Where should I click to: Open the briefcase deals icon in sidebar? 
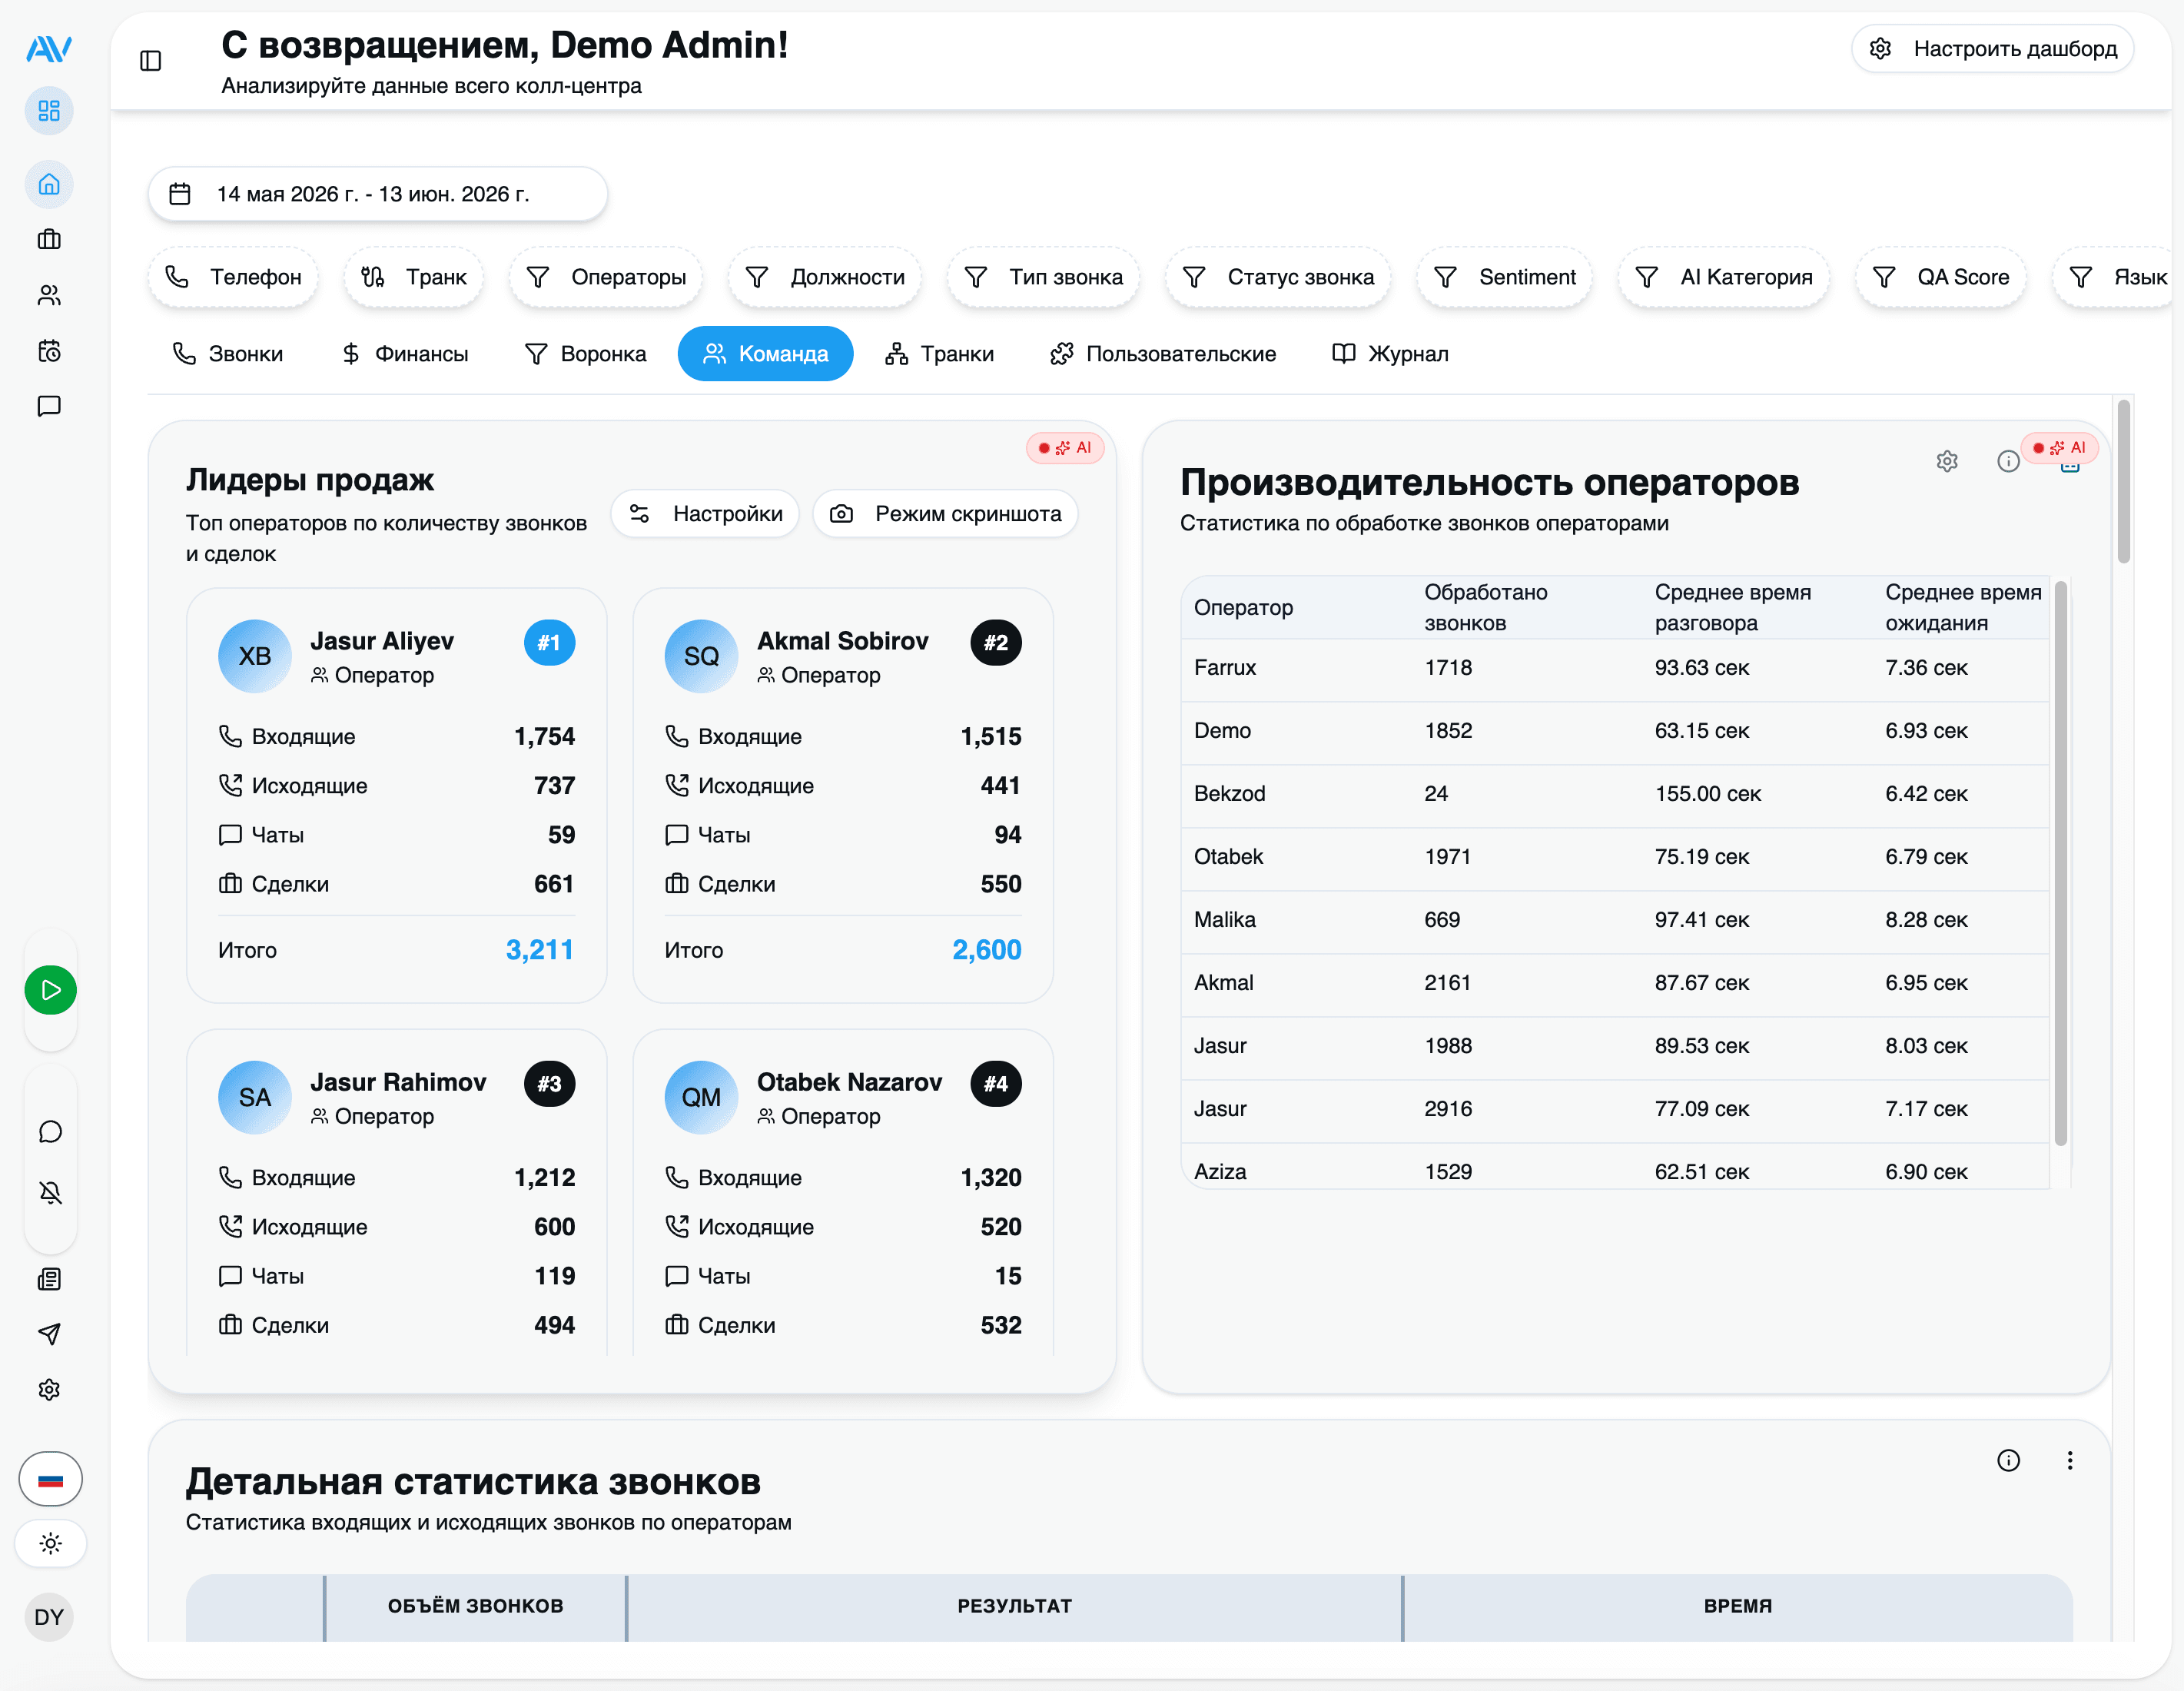[49, 240]
